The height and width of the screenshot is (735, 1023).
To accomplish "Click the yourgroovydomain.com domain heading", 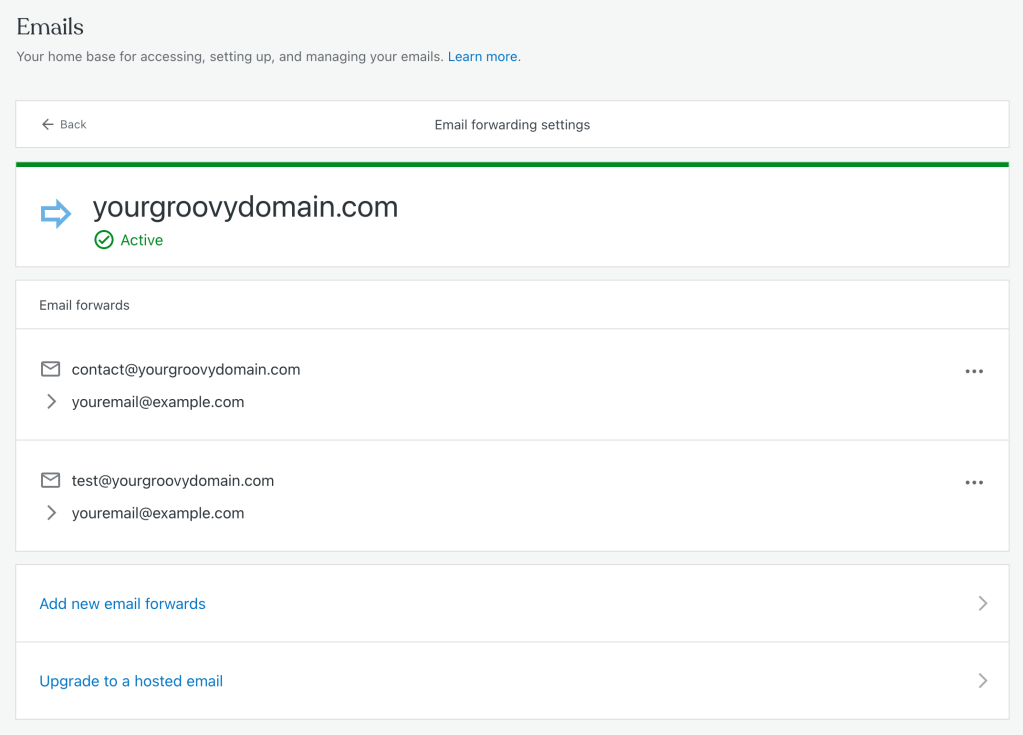I will click(245, 207).
